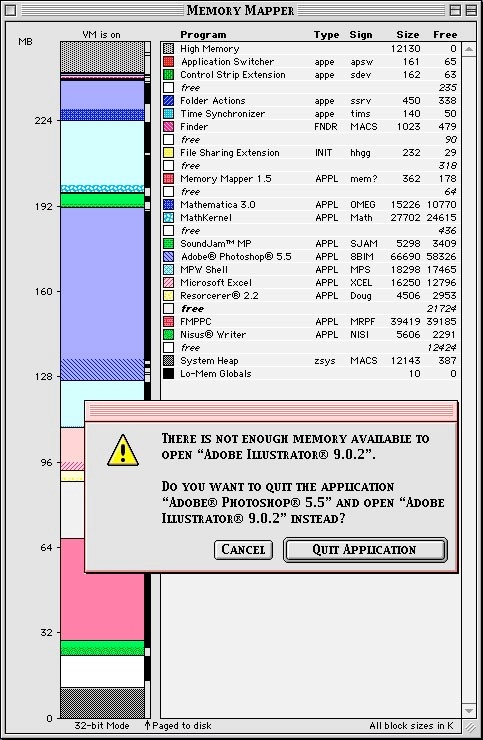This screenshot has height=740, width=483.
Task: Click the Size column header
Action: [x=407, y=34]
